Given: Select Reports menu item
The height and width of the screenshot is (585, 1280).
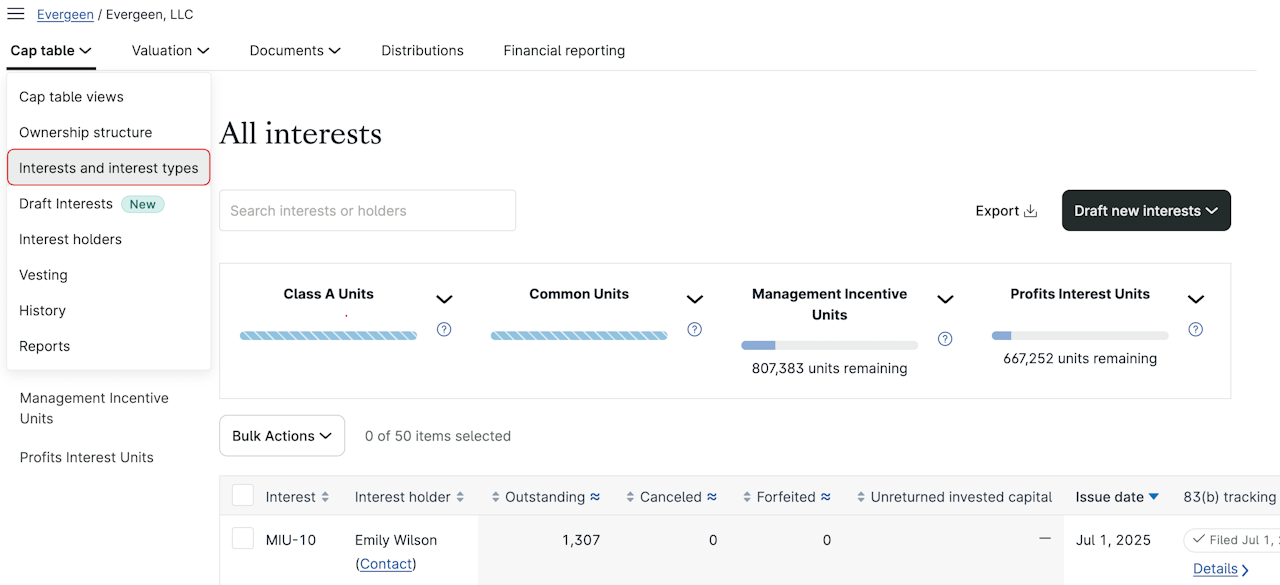Looking at the screenshot, I should 108,346.
